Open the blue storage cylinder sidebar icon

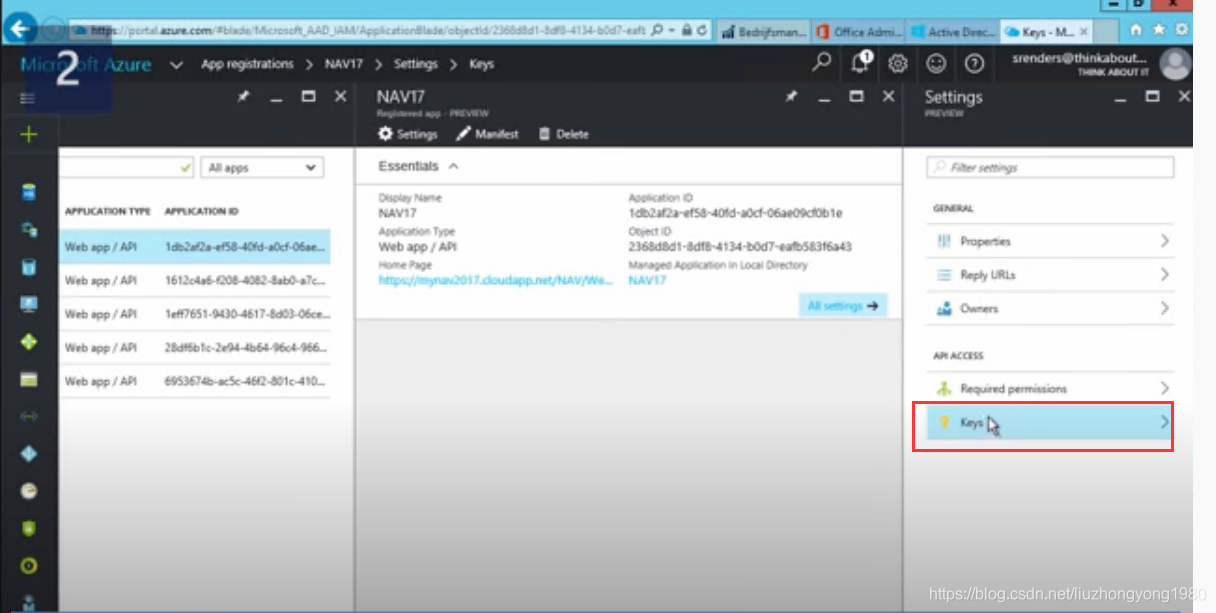coord(29,267)
